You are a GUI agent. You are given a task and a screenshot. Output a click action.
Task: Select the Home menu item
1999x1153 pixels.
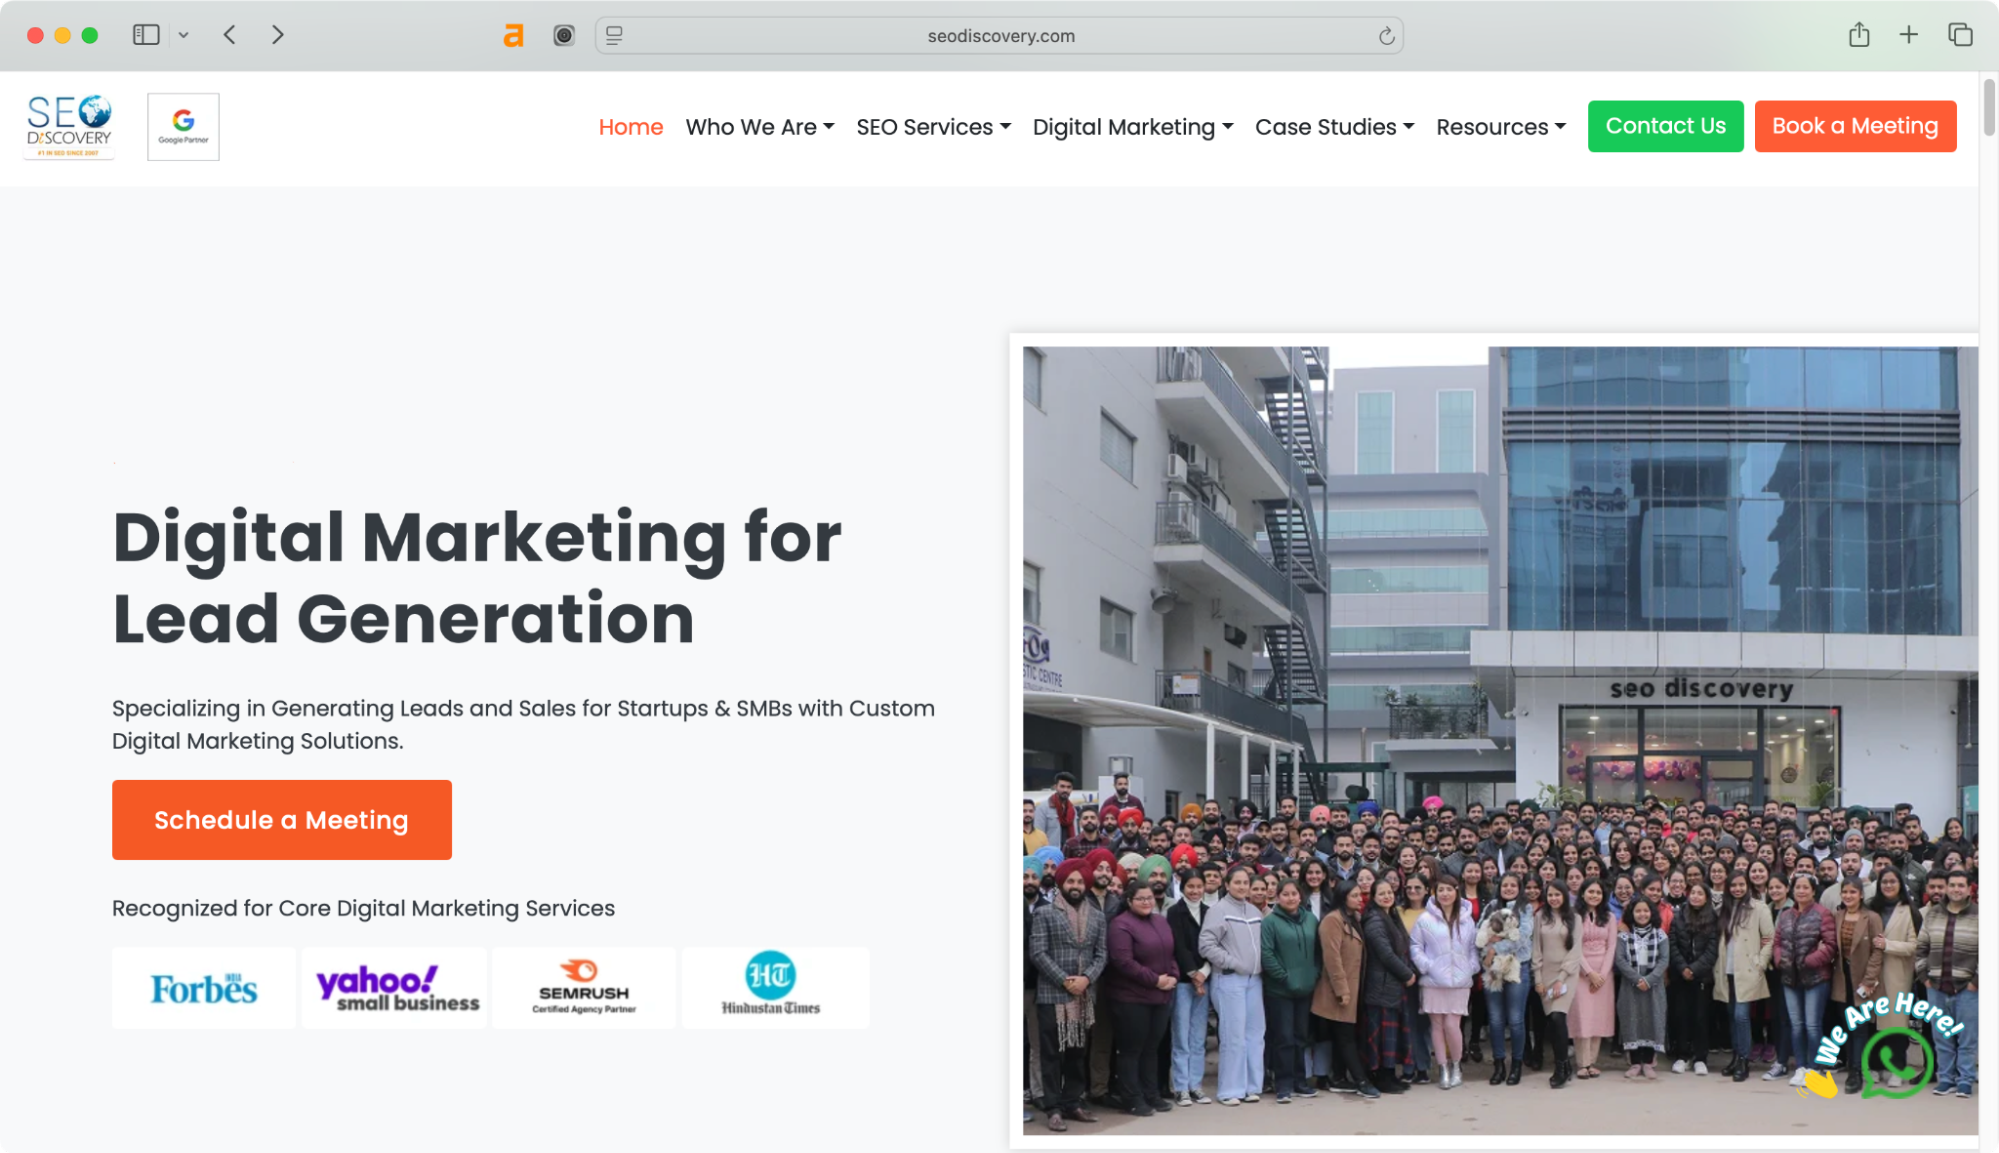coord(630,127)
